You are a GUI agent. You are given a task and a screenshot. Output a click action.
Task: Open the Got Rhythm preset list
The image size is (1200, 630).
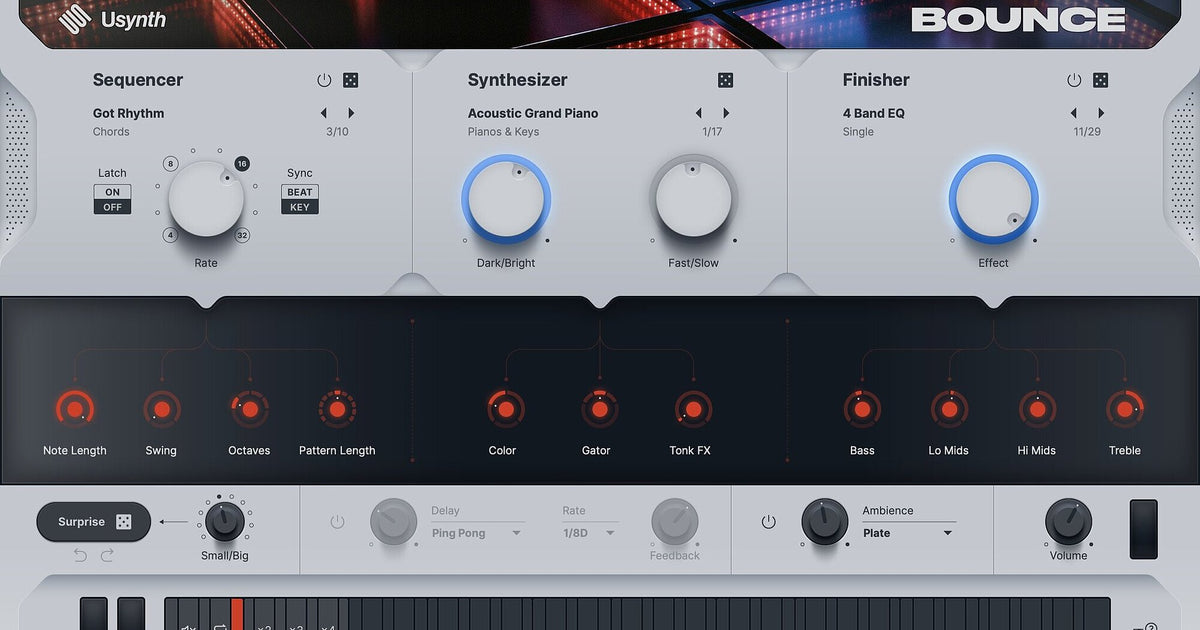pos(128,113)
